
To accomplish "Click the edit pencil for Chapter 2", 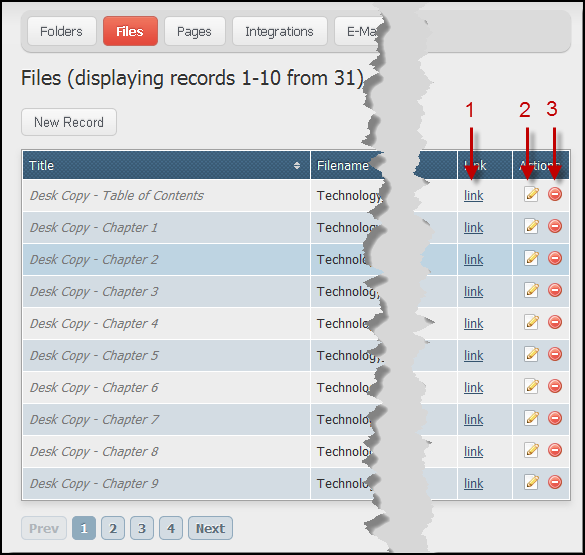I will coord(531,258).
